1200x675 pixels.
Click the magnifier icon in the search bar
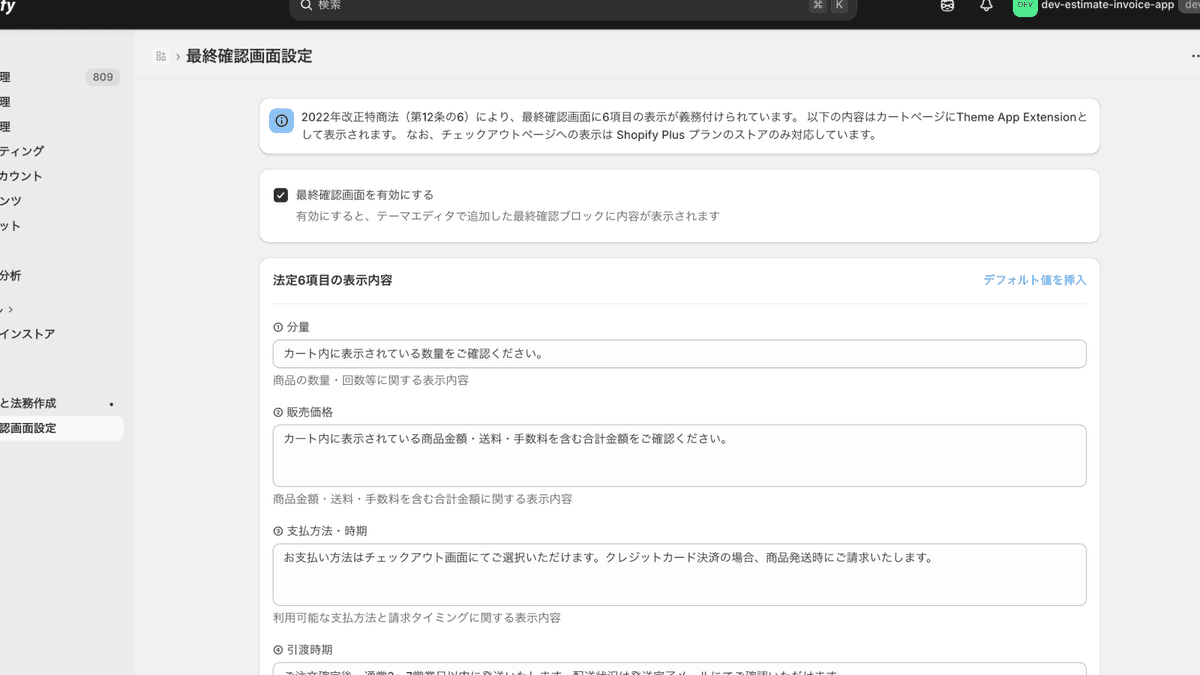pyautogui.click(x=306, y=7)
